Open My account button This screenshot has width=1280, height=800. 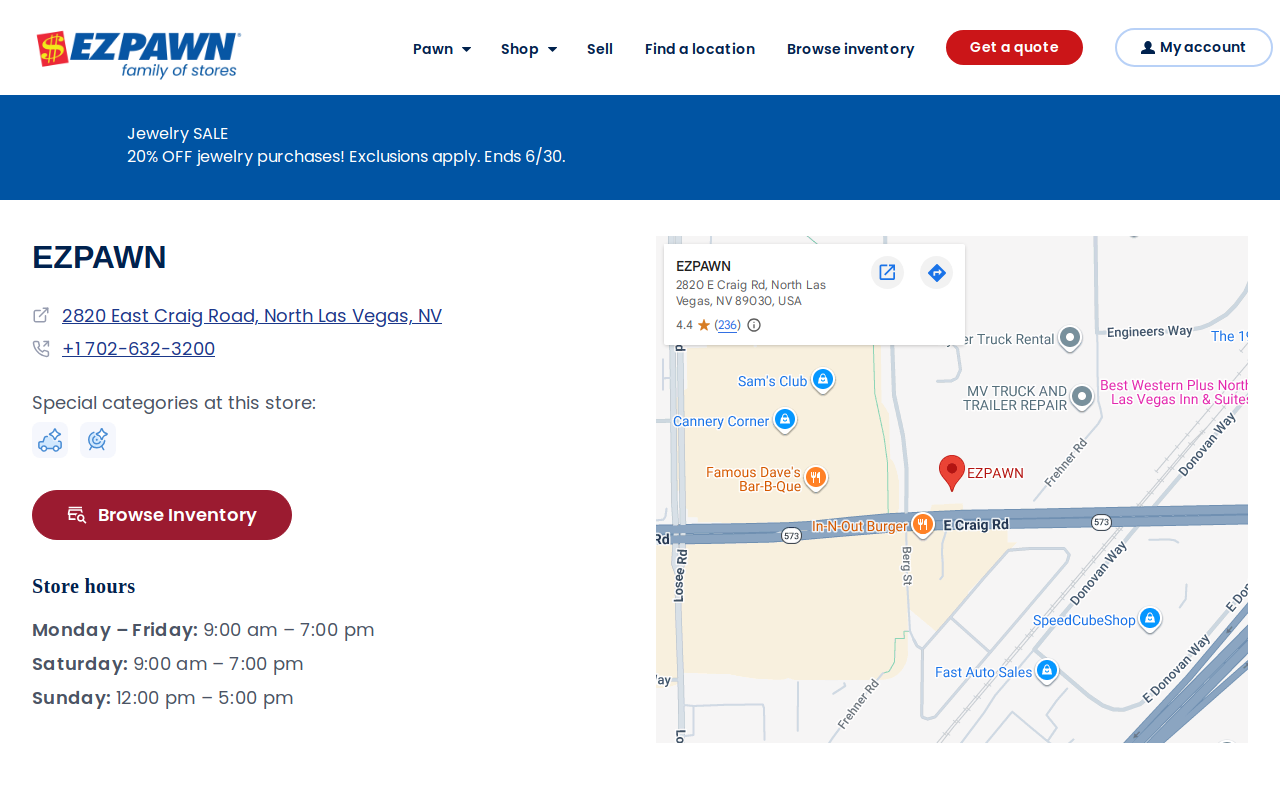[x=1193, y=48]
